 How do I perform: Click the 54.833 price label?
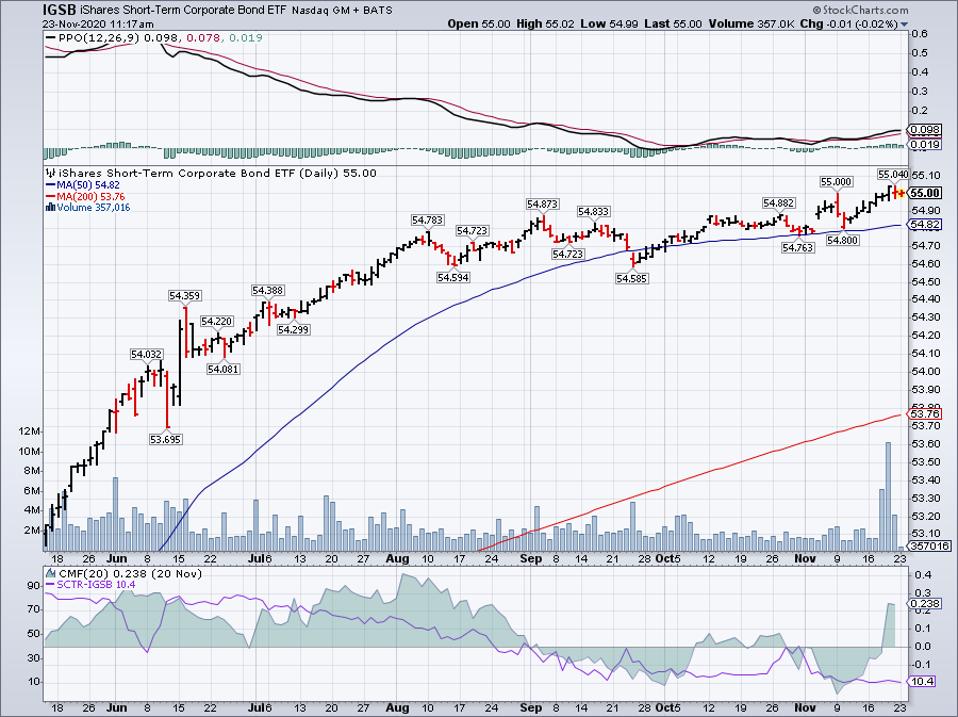(x=593, y=212)
